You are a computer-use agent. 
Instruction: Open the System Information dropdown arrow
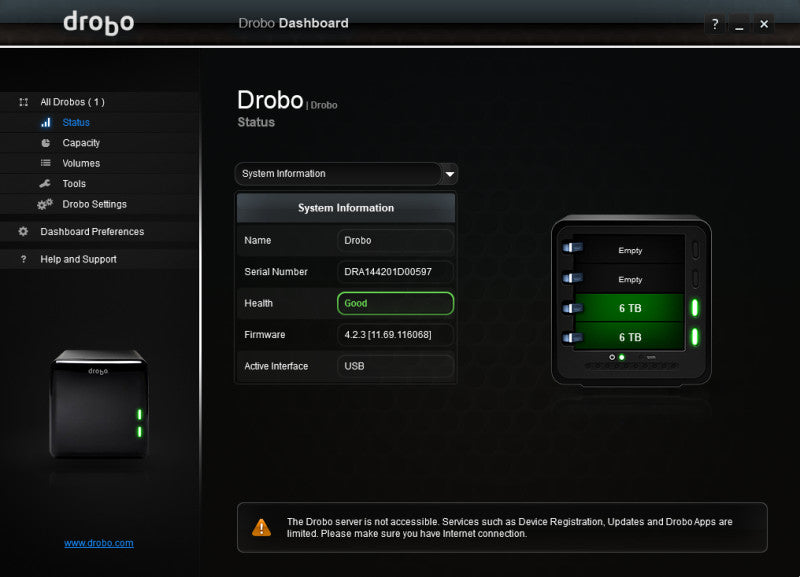[449, 174]
